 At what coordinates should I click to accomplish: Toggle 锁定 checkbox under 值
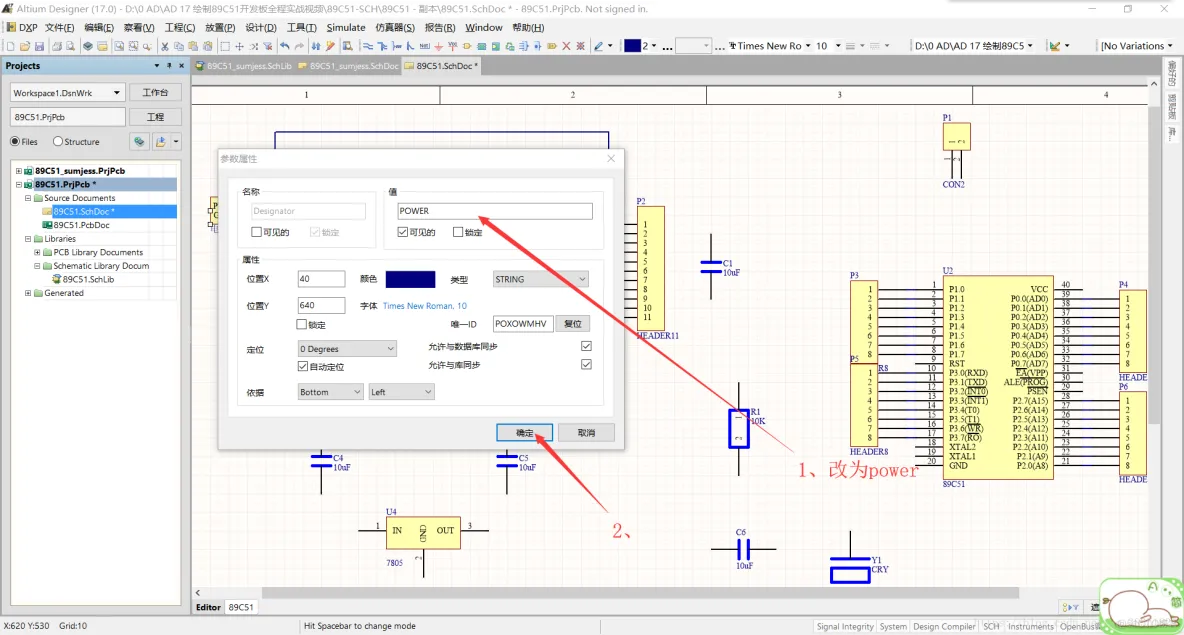(458, 232)
